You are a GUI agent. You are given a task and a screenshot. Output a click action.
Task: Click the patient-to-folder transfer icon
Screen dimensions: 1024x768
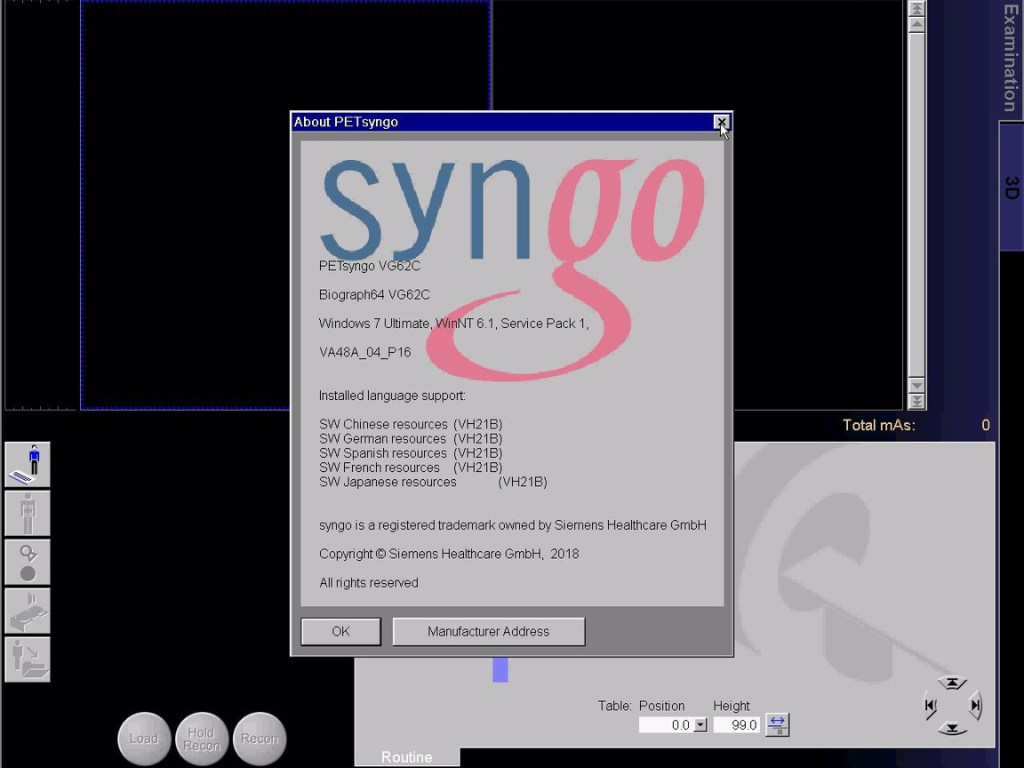click(x=27, y=660)
